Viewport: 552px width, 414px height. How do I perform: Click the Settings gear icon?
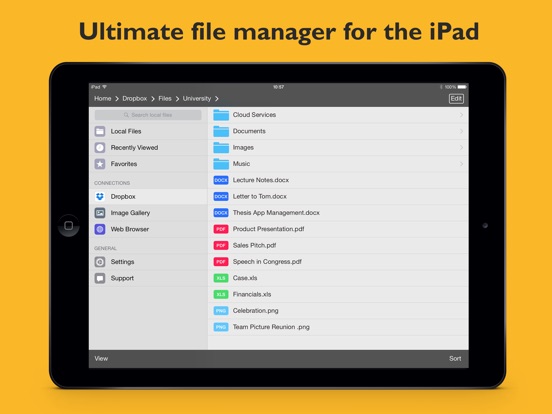100,262
